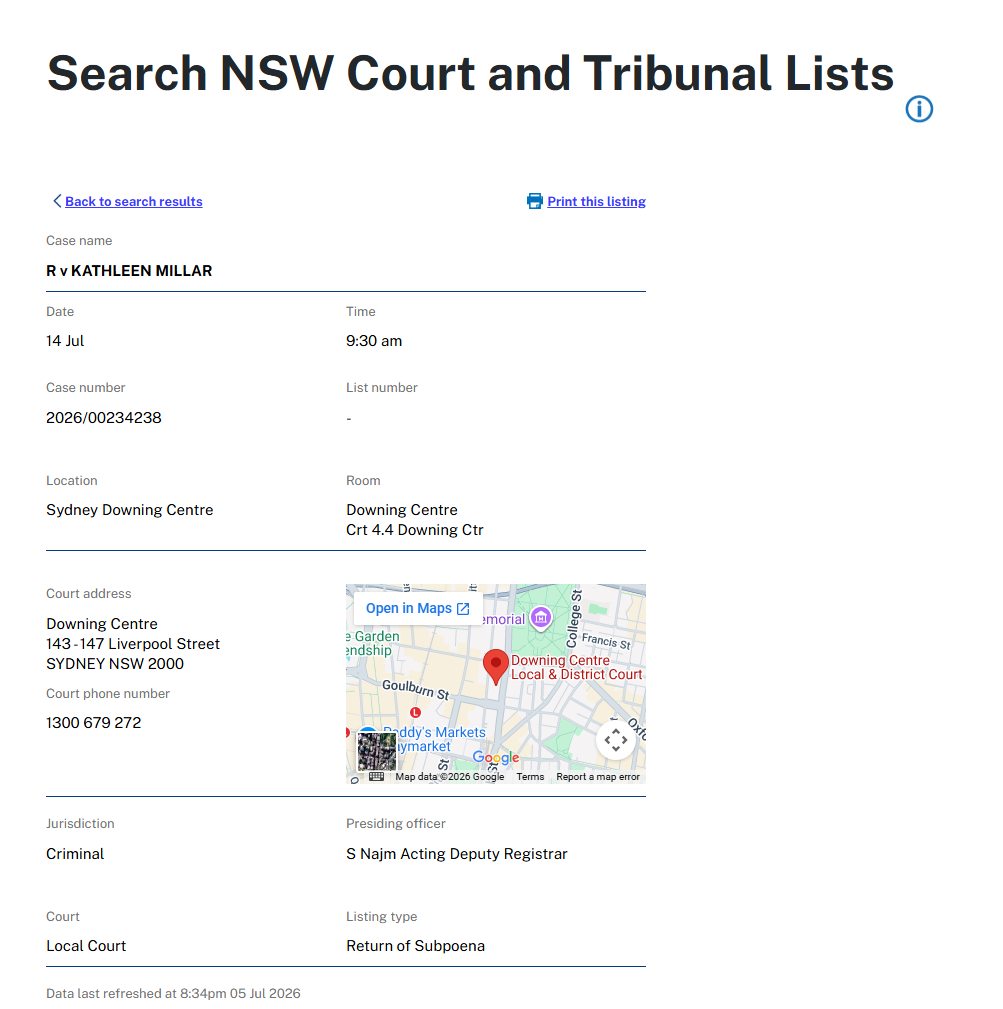Click Report a map error link
This screenshot has height=1009, width=1003.
(x=598, y=777)
